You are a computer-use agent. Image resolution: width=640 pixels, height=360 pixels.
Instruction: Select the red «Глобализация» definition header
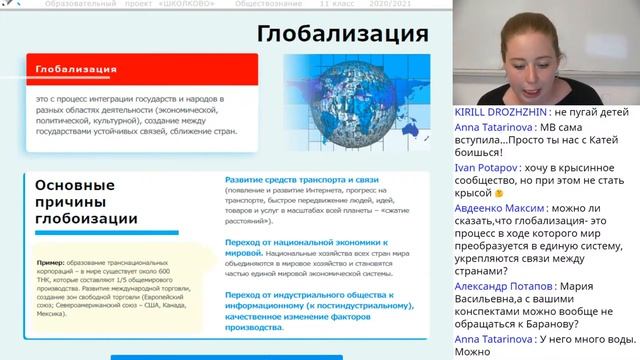(x=142, y=69)
